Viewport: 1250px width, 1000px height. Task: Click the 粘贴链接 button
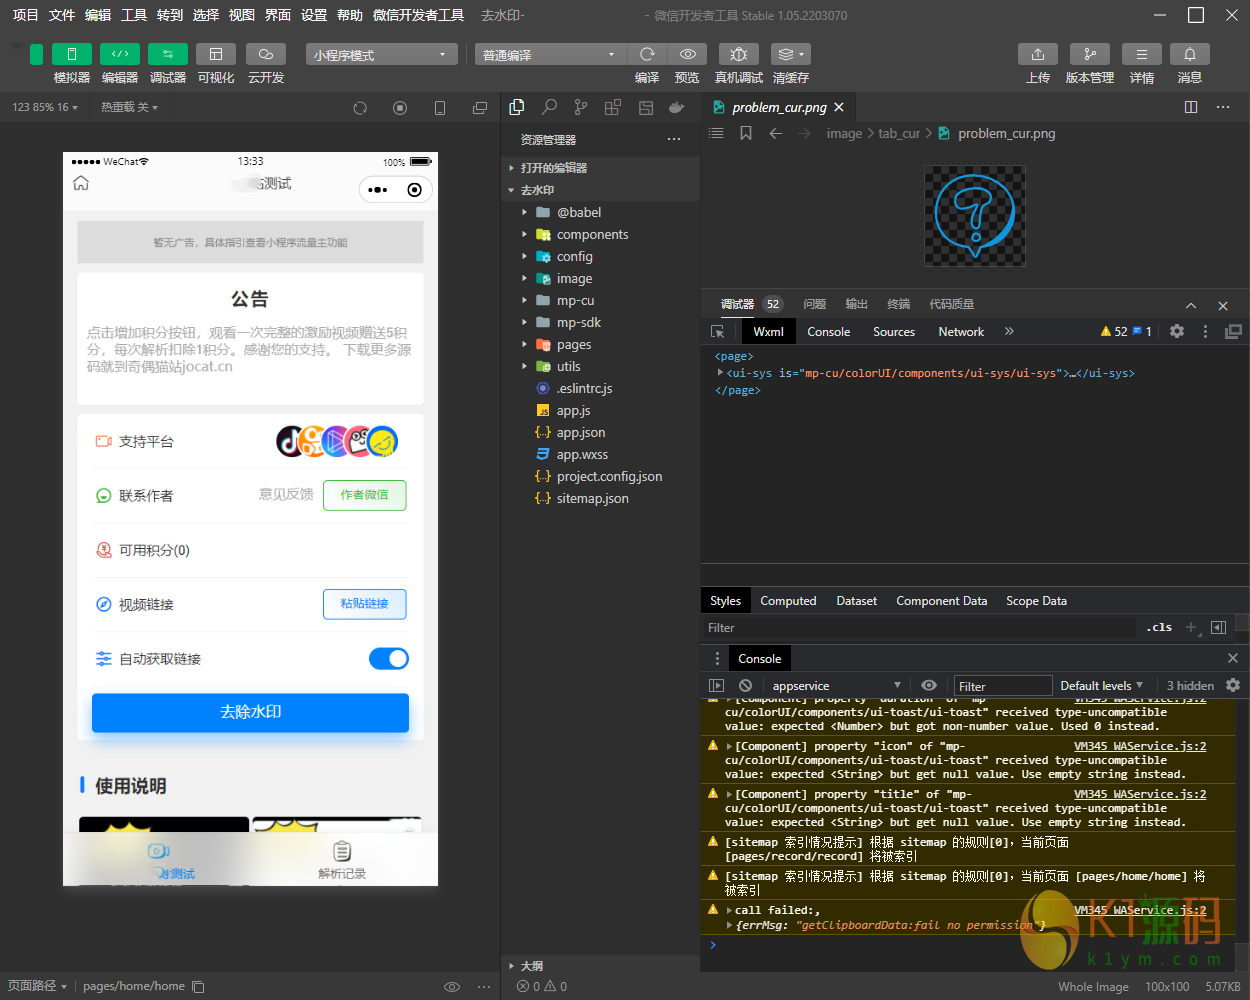364,604
